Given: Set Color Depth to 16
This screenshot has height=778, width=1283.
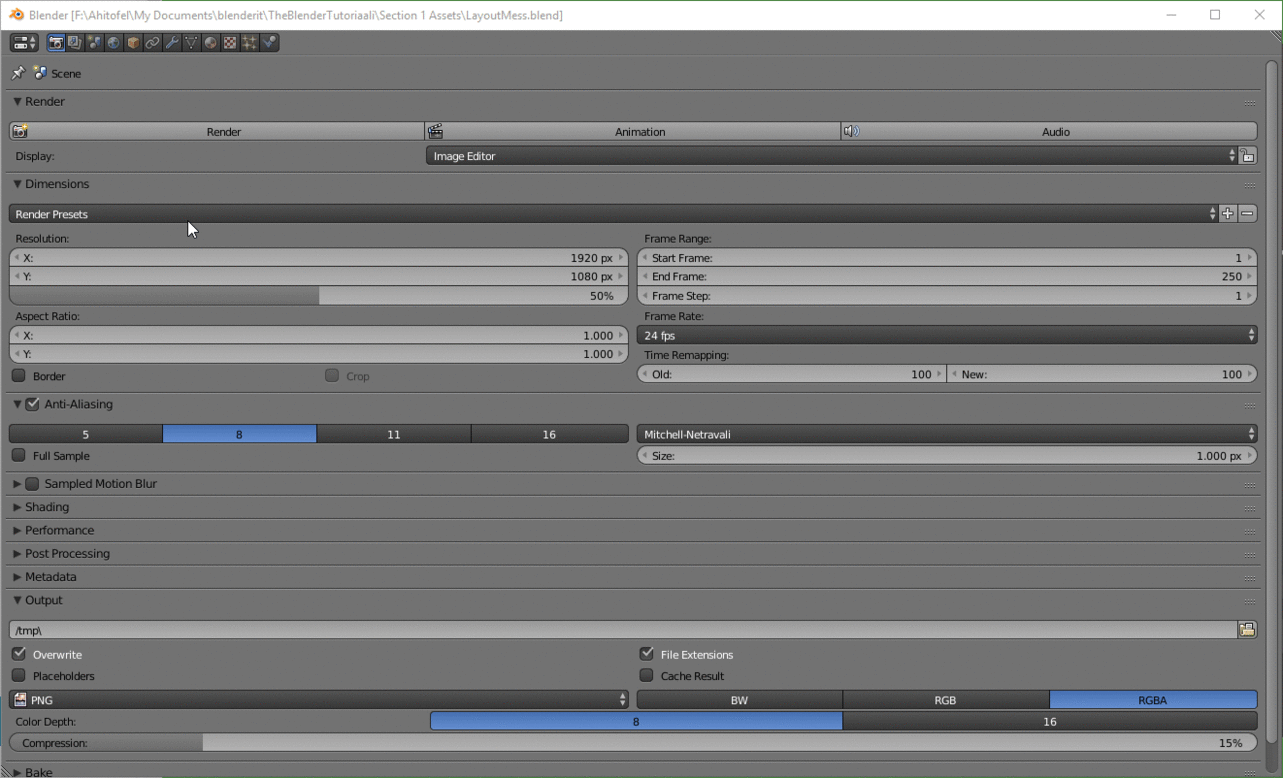Looking at the screenshot, I should (x=1050, y=721).
